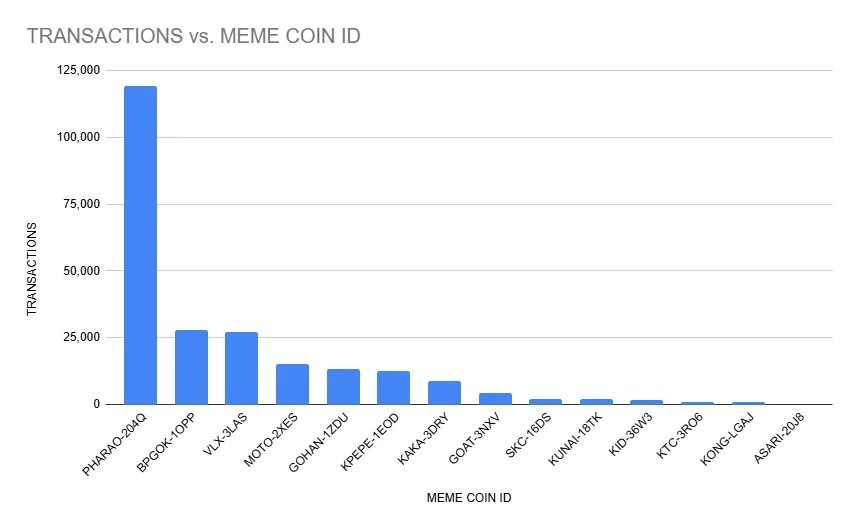The width and height of the screenshot is (857, 531).
Task: Click the MEME COIN ID axis title
Action: click(x=469, y=498)
